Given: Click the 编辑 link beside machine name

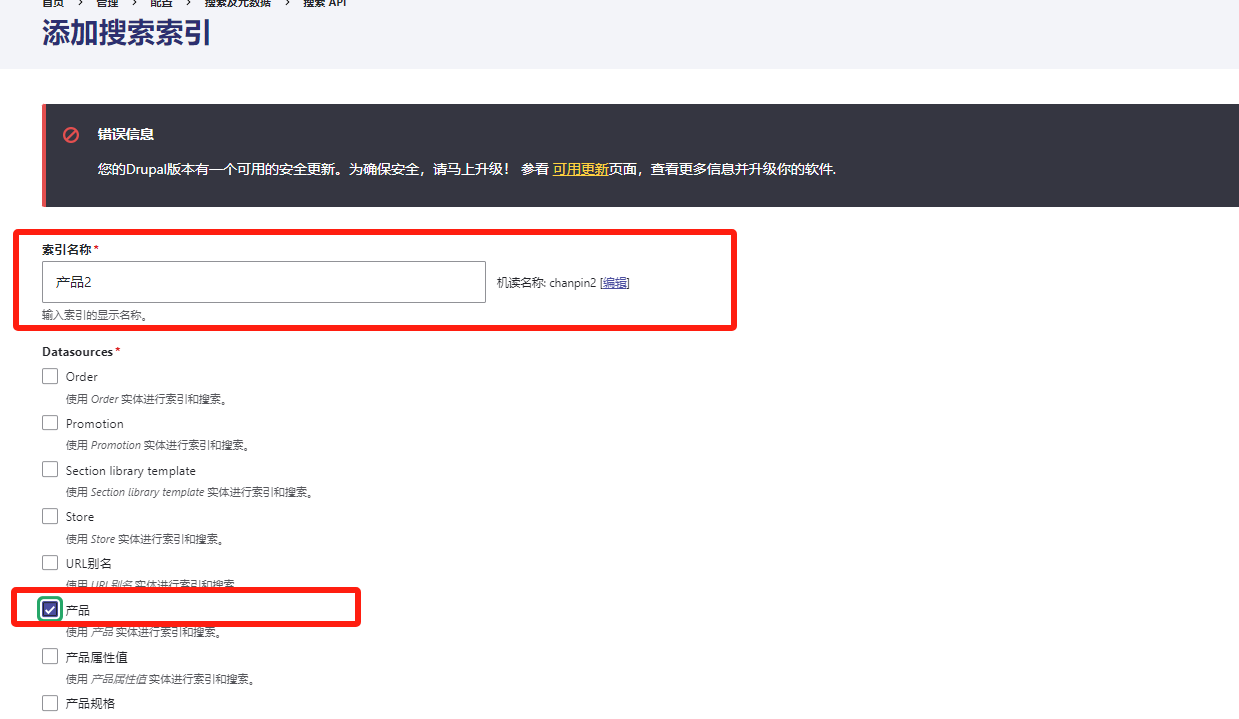Looking at the screenshot, I should pos(616,283).
